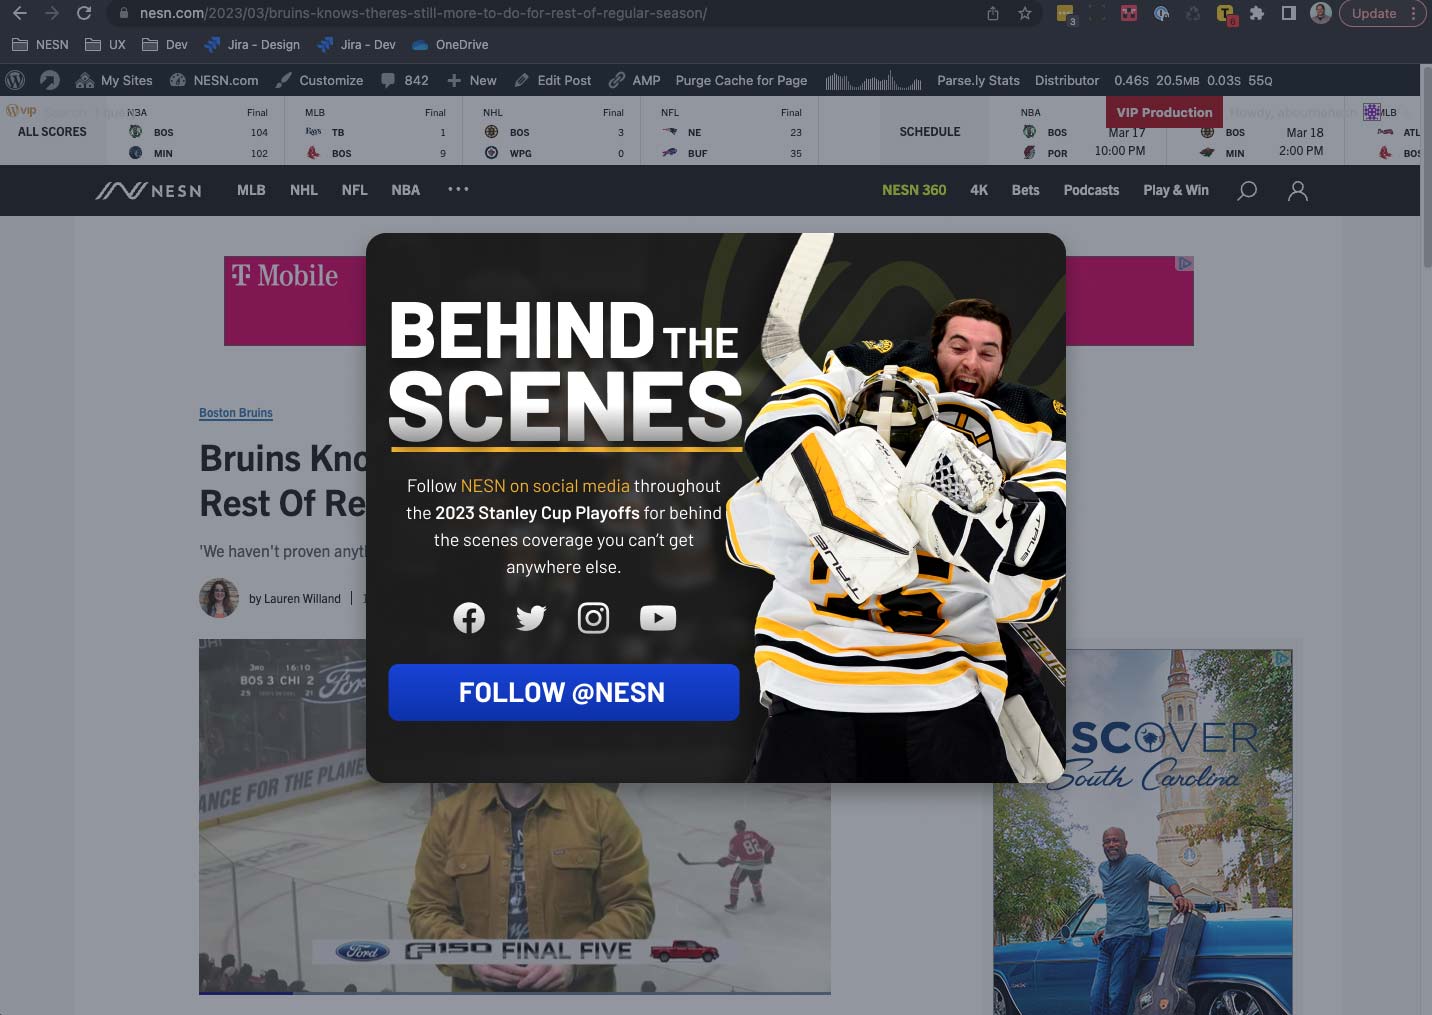The height and width of the screenshot is (1015, 1432).
Task: Open site search magnifier icon
Action: click(1247, 190)
